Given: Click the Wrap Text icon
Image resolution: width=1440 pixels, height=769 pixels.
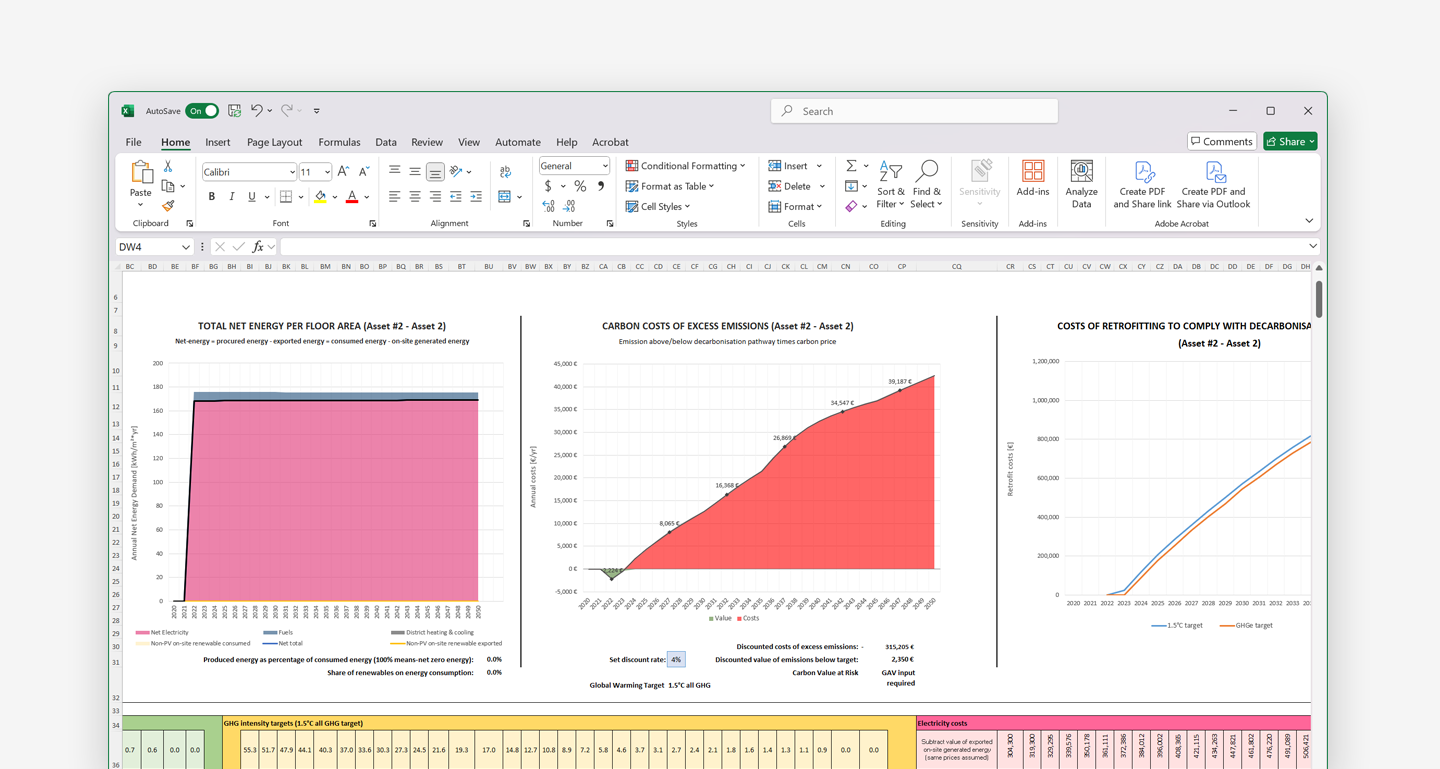Looking at the screenshot, I should point(505,172).
